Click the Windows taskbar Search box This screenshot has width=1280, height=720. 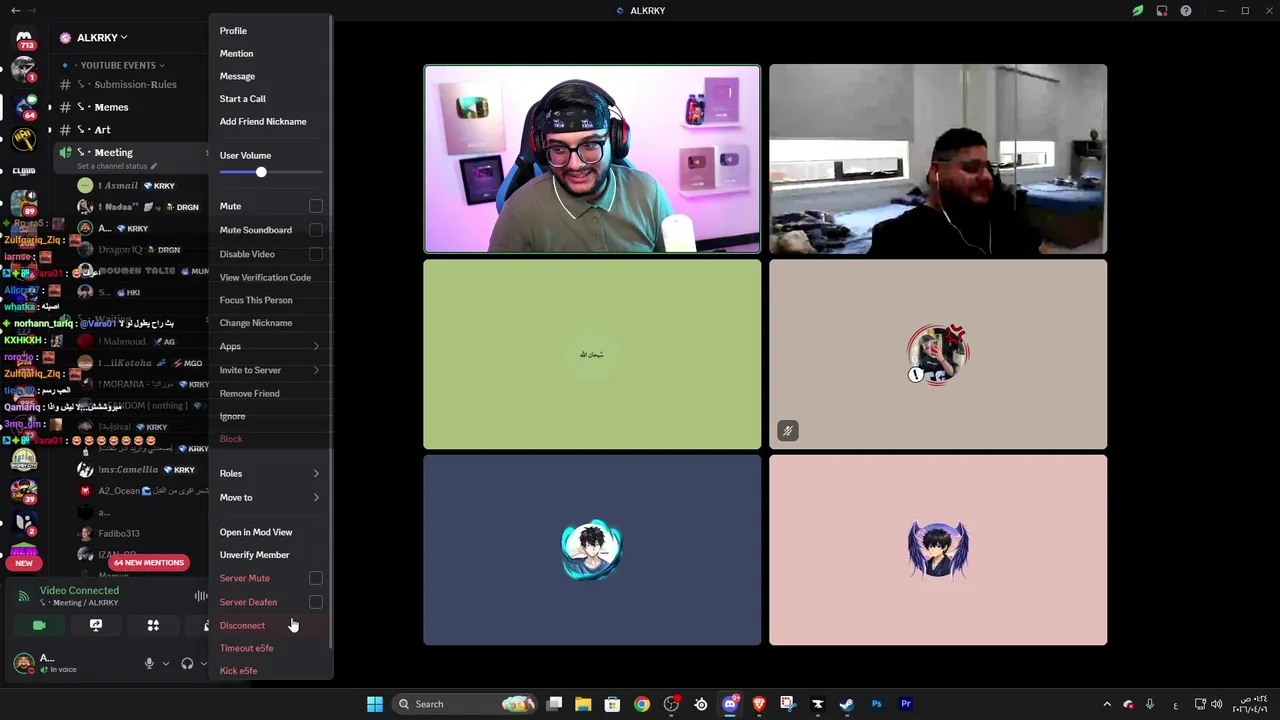(x=465, y=704)
